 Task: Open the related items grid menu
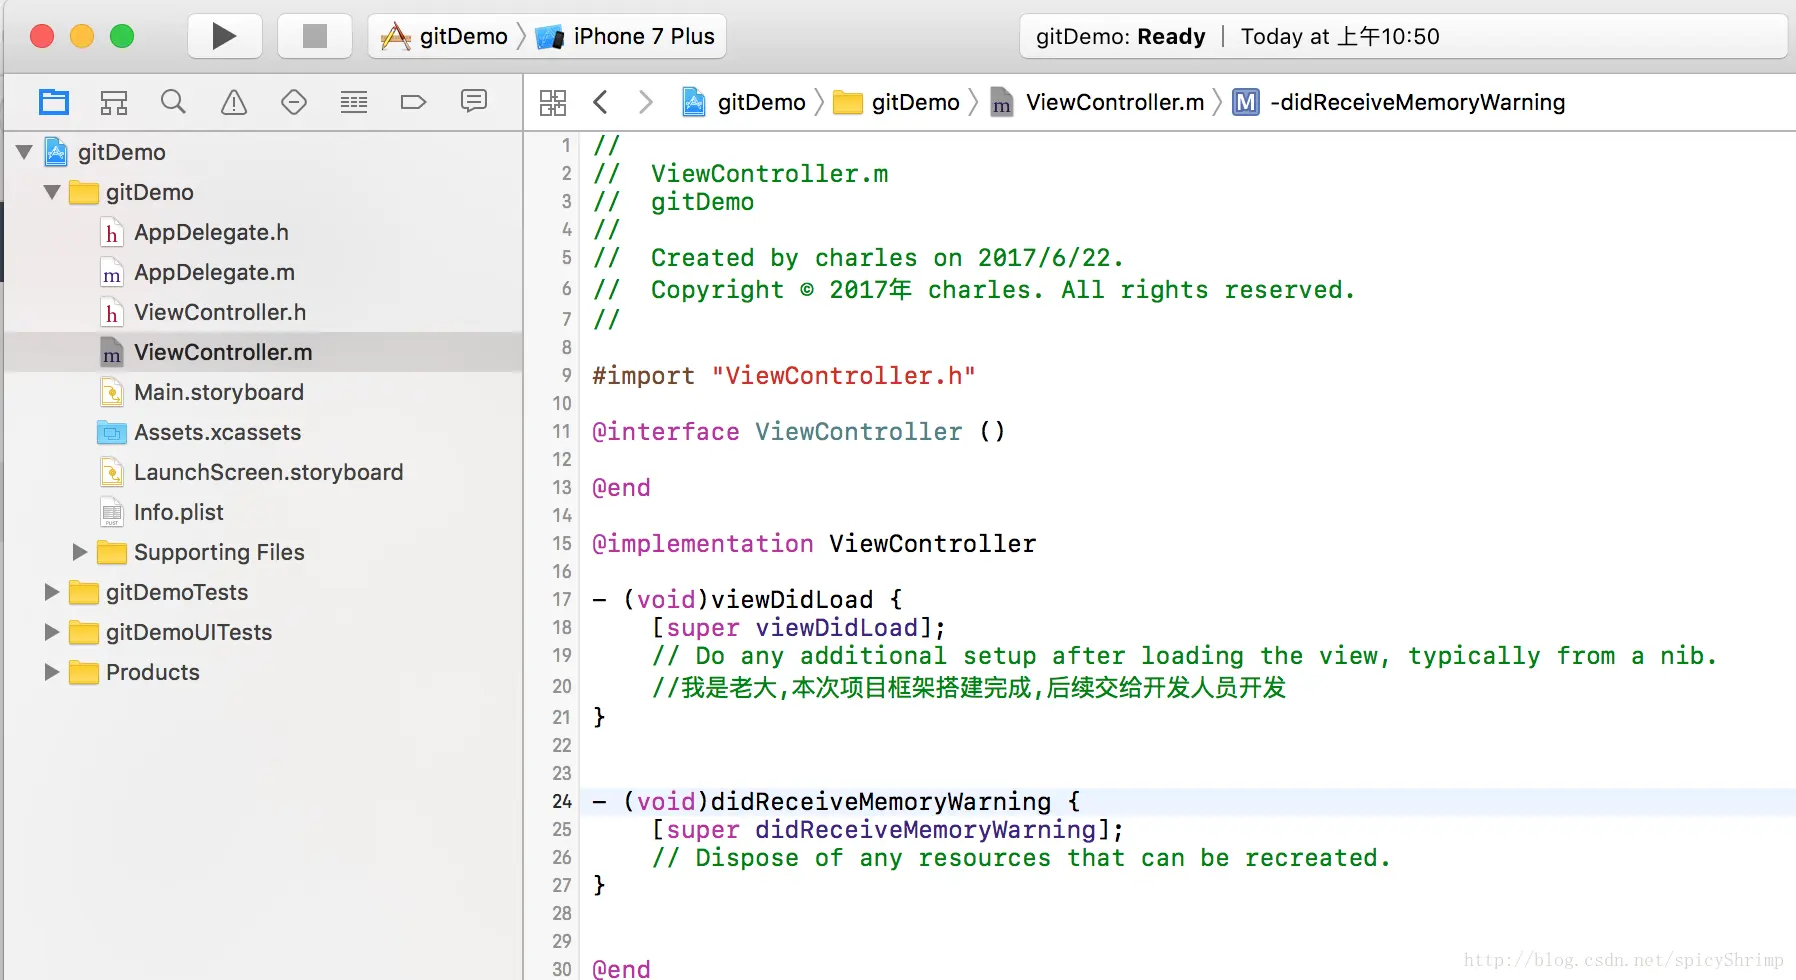click(x=553, y=102)
